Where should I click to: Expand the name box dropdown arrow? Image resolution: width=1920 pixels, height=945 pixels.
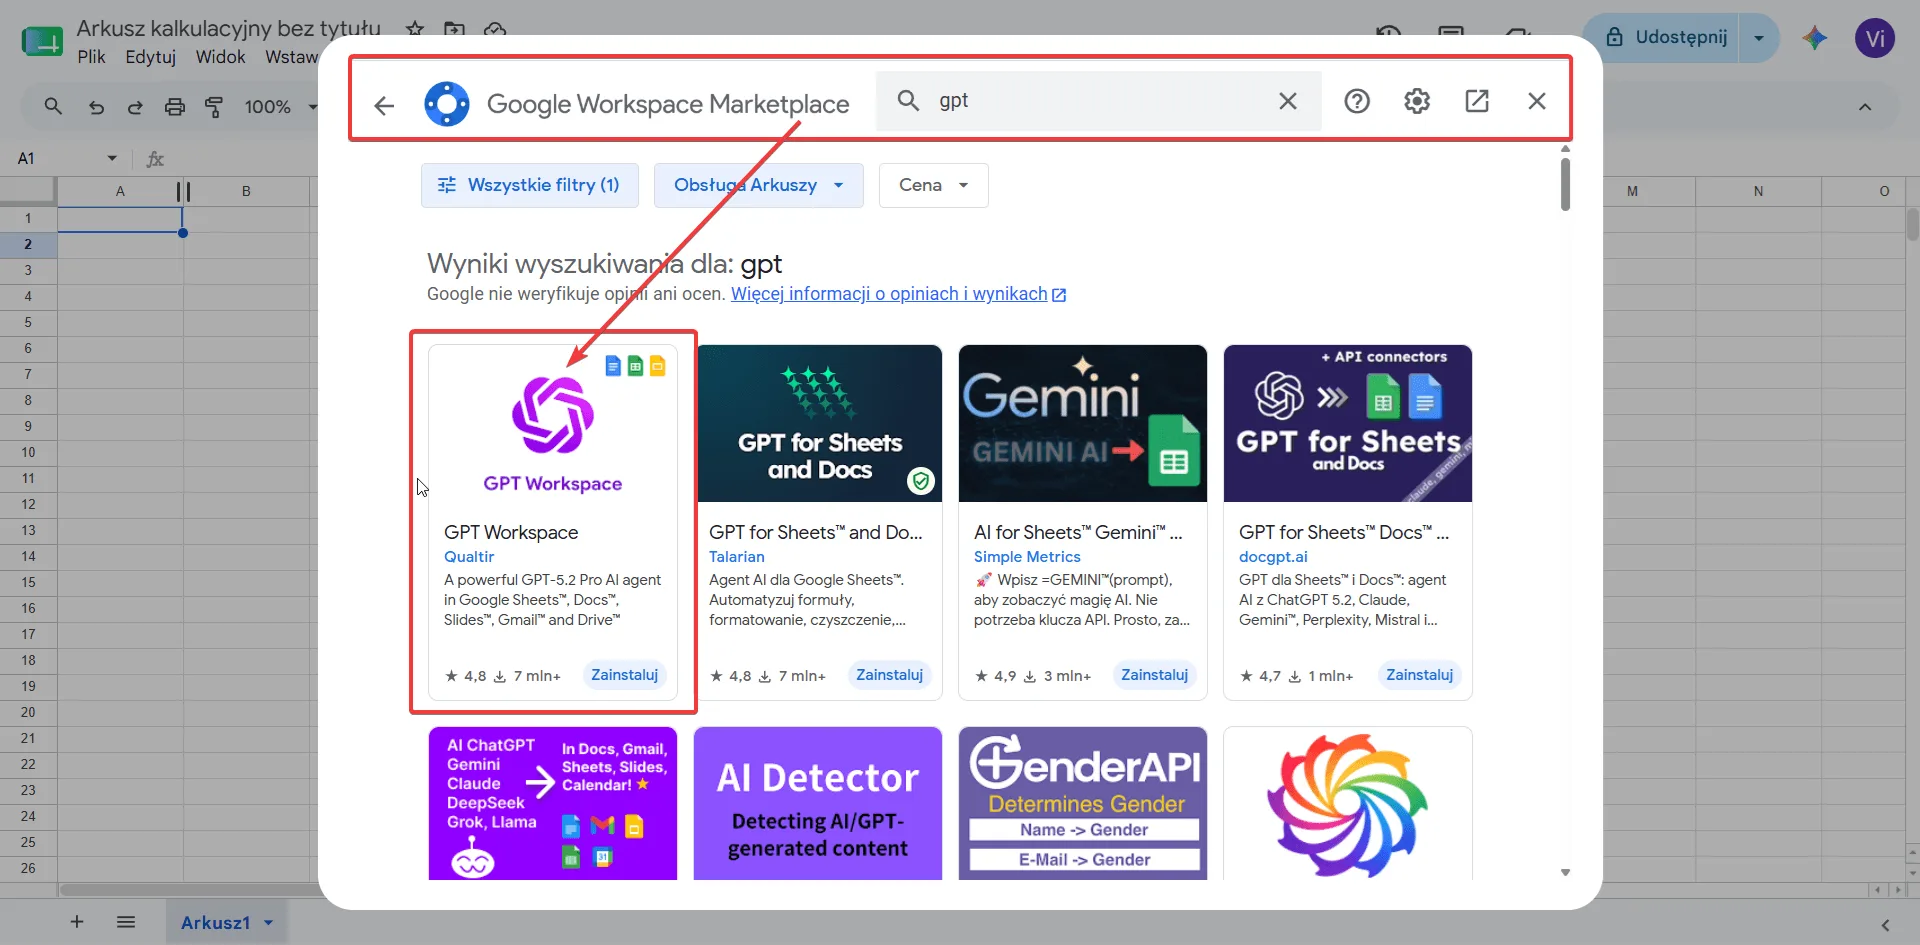[x=112, y=158]
